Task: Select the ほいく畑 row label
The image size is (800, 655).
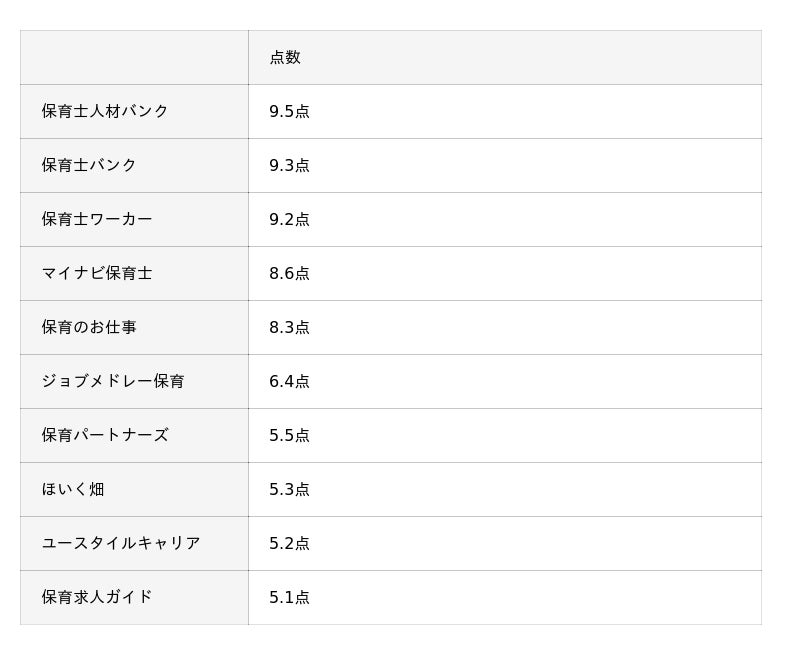Action: pyautogui.click(x=73, y=489)
